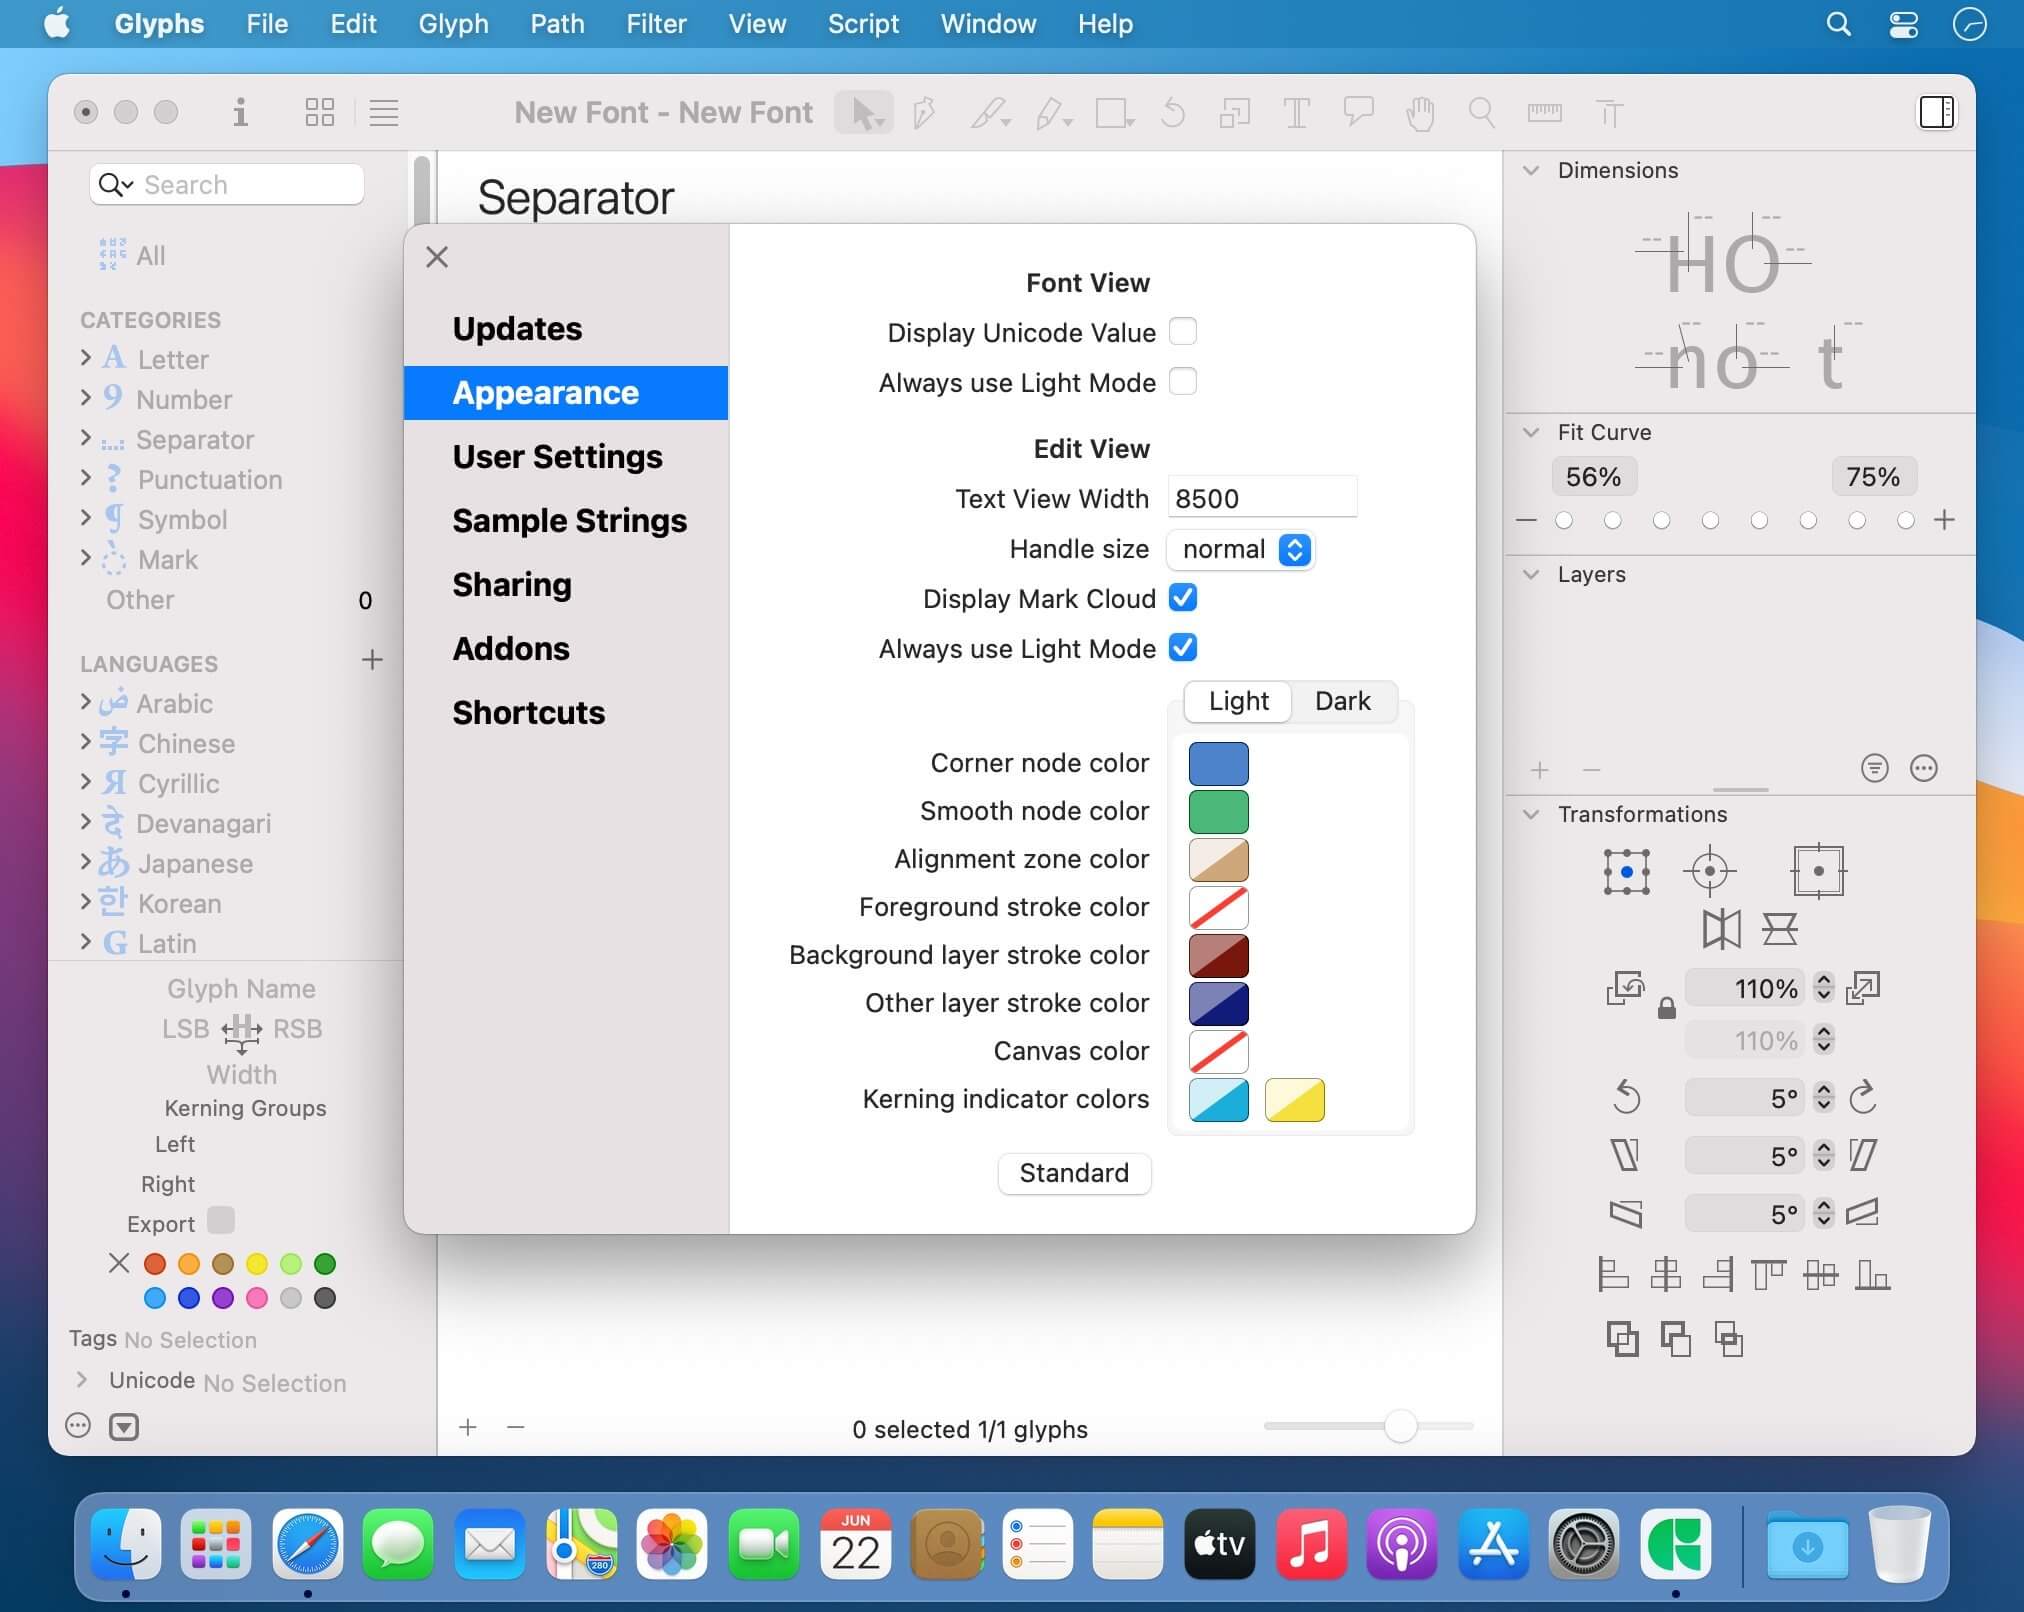Open the Updates preferences tab
The width and height of the screenshot is (2024, 1612).
(566, 329)
